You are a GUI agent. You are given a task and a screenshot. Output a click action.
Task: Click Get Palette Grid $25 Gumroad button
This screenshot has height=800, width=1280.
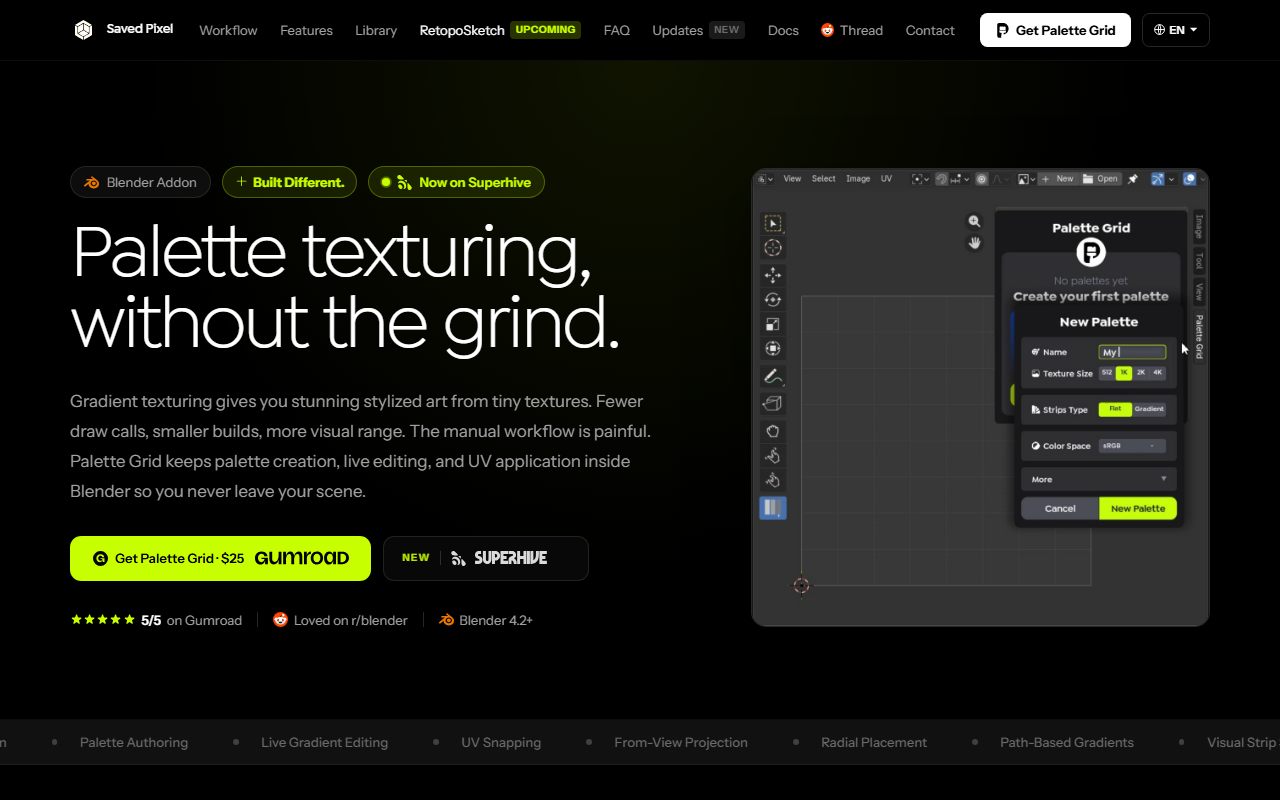point(220,558)
